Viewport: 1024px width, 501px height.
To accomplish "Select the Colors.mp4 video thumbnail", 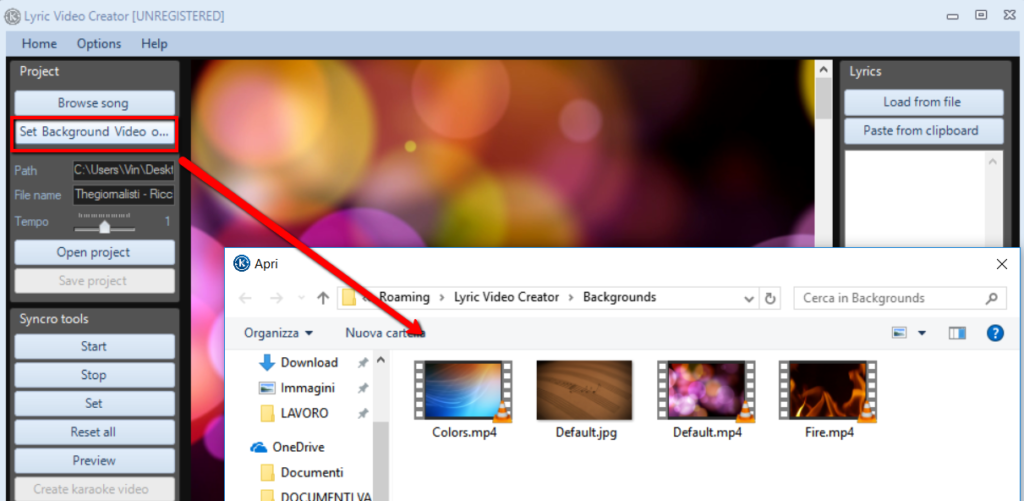I will tap(464, 390).
